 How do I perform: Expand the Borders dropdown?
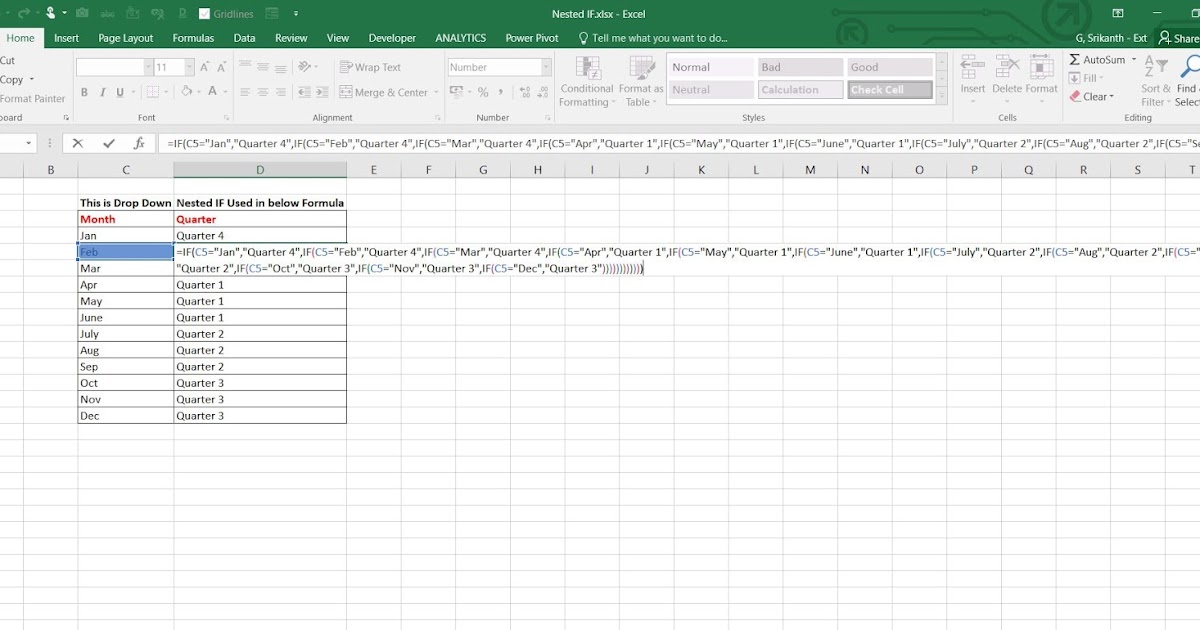(166, 92)
